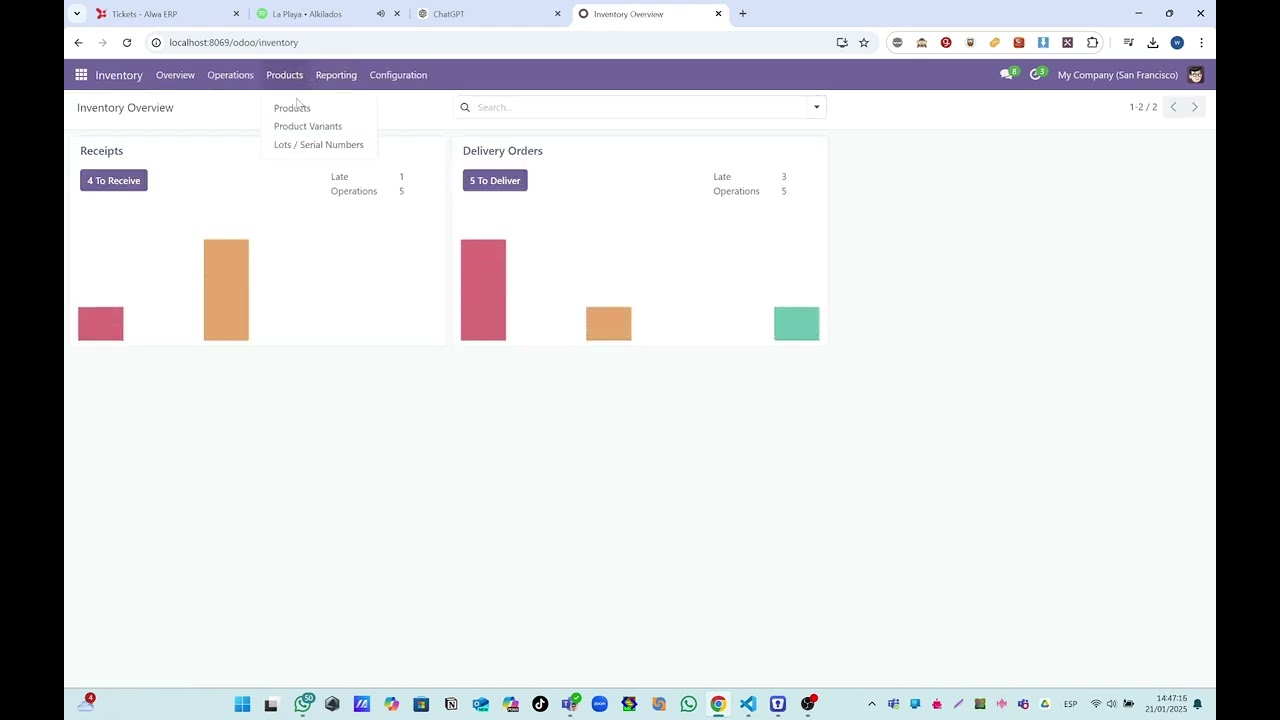The height and width of the screenshot is (720, 1280).
Task: Click the install app icon in address bar
Action: coord(842,43)
